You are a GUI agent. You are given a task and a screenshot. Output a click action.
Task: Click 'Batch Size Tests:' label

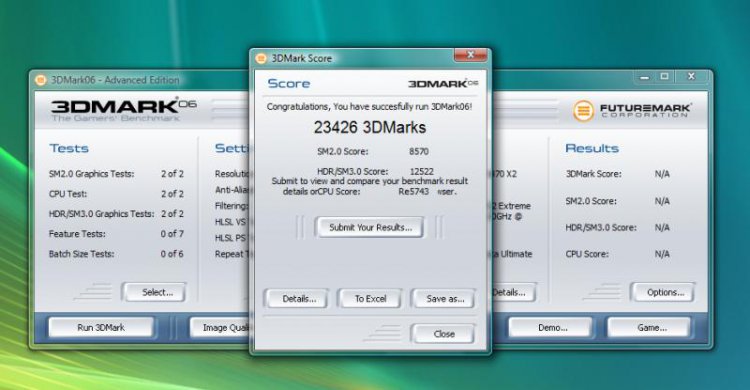pyautogui.click(x=81, y=254)
